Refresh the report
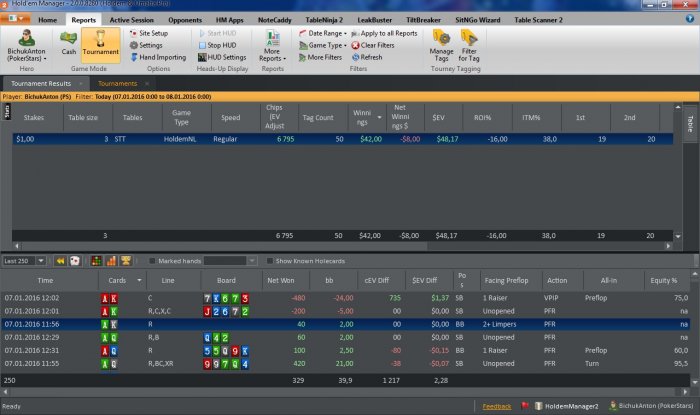Viewport: 700px width, 415px height. click(367, 57)
